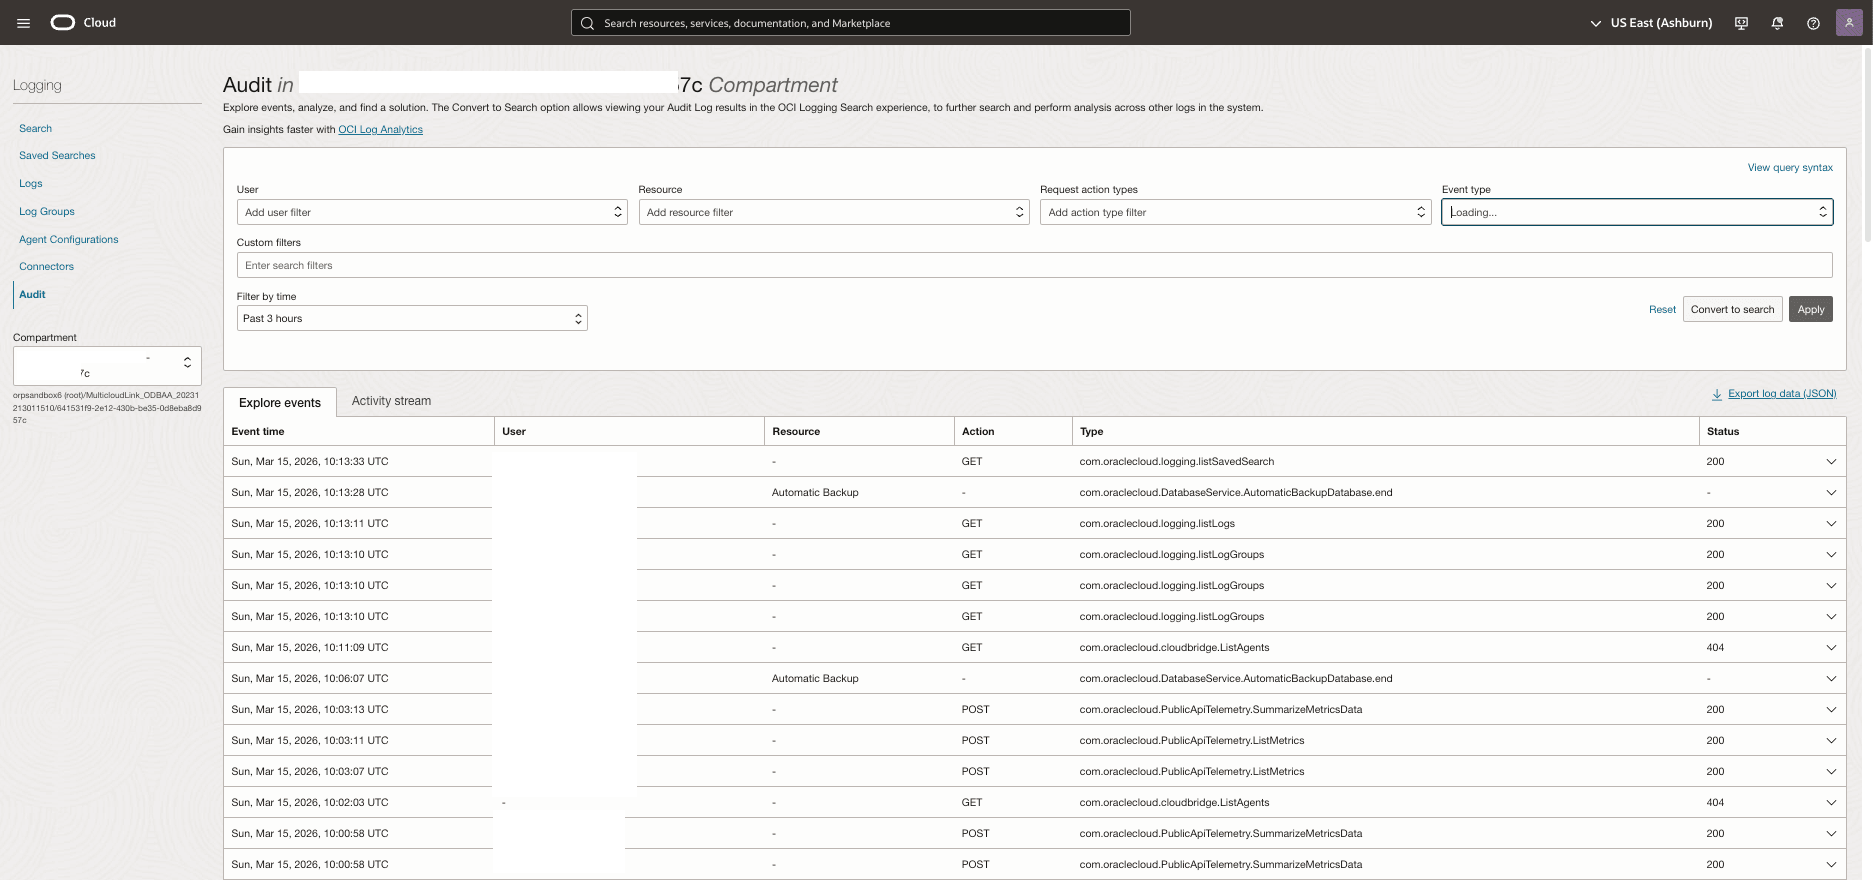Select Audit in the Logging sidebar

click(33, 295)
